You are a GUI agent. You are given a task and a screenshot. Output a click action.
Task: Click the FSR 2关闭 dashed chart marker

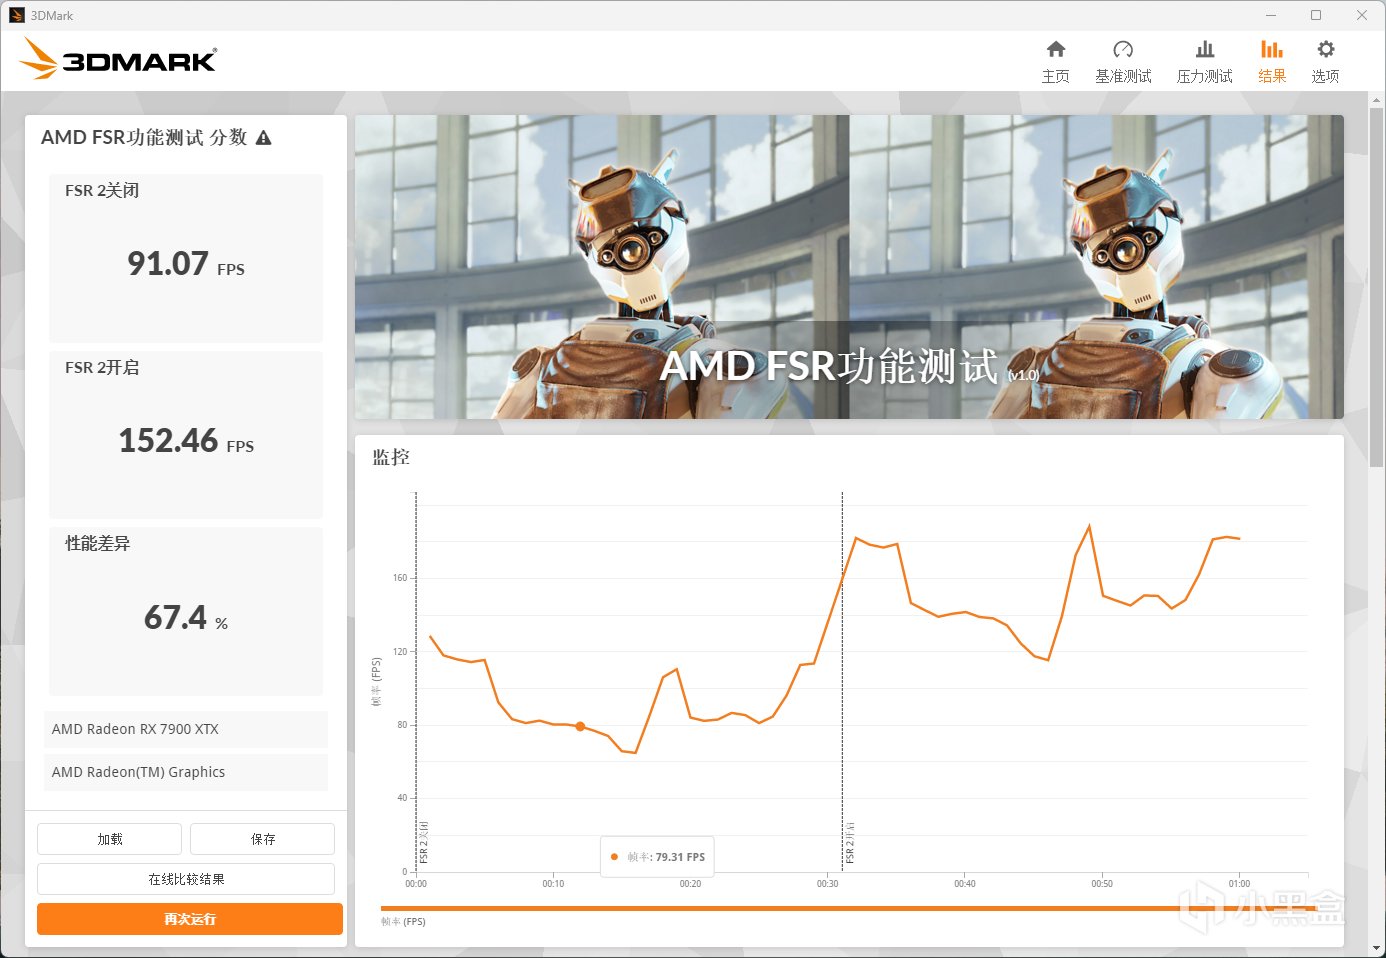tap(416, 680)
